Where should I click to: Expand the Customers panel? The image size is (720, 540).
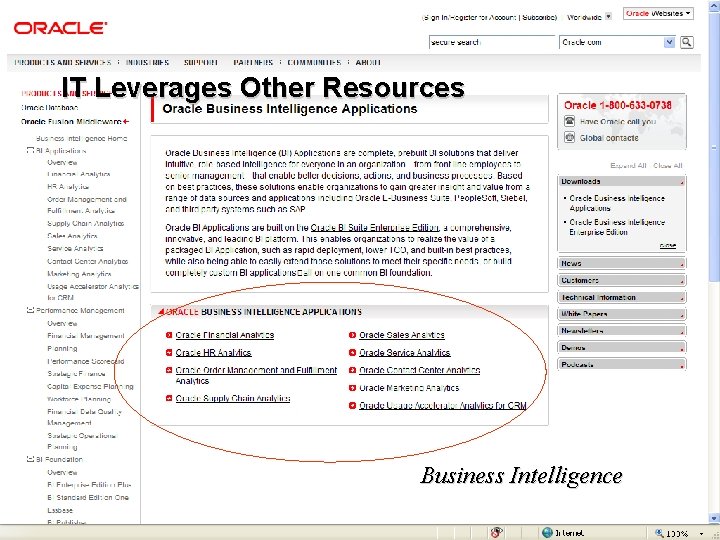tap(622, 280)
